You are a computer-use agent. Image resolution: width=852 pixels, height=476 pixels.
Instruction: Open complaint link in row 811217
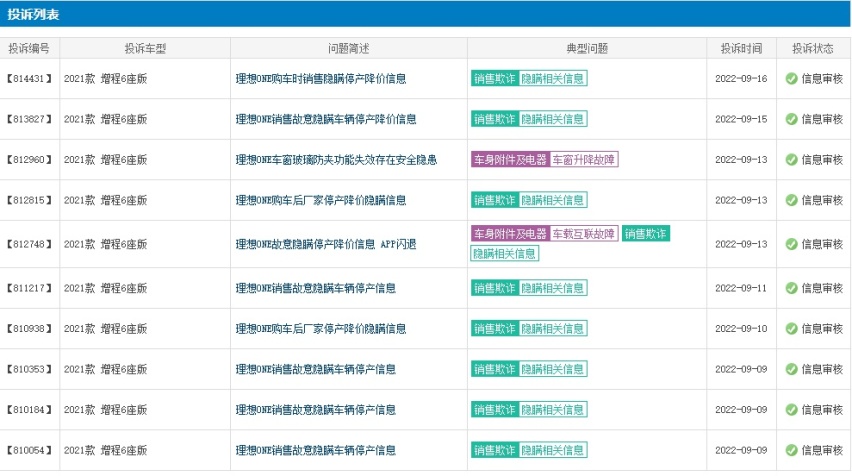click(316, 288)
